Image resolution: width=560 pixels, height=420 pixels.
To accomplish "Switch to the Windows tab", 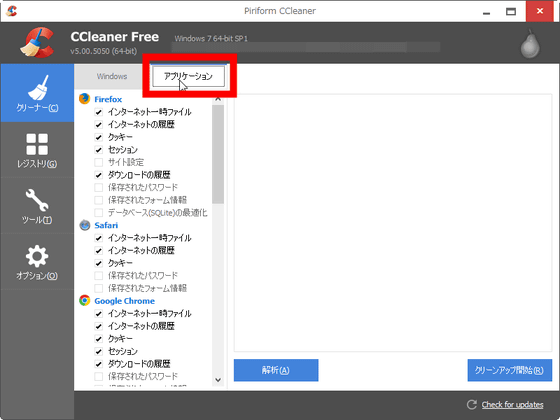I will click(x=112, y=76).
